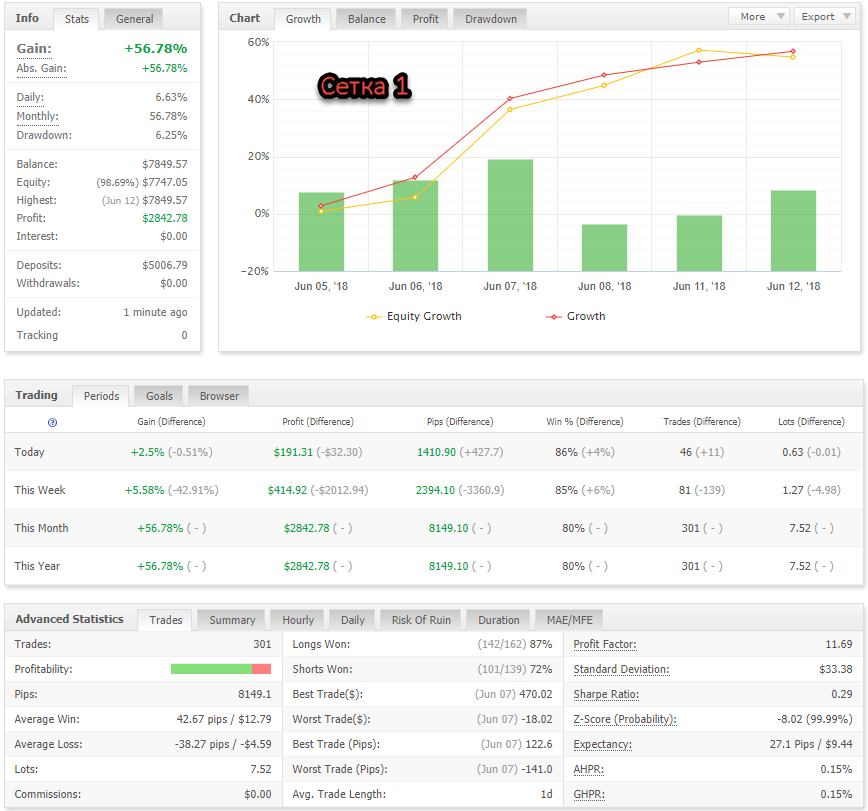
Task: Click the Updated 1 minute ago text
Action: coord(155,312)
